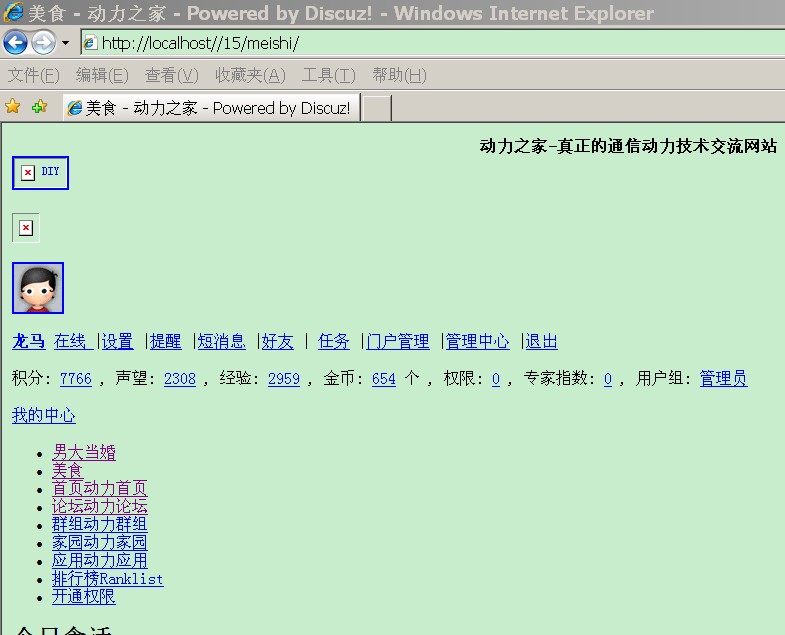This screenshot has width=785, height=635.
Task: Open the 论坛动力论坛 link
Action: (100, 506)
